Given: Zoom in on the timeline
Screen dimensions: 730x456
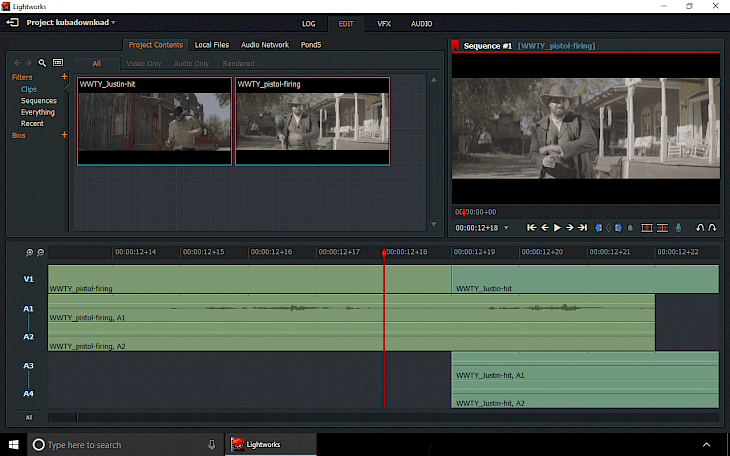Looking at the screenshot, I should click(29, 252).
